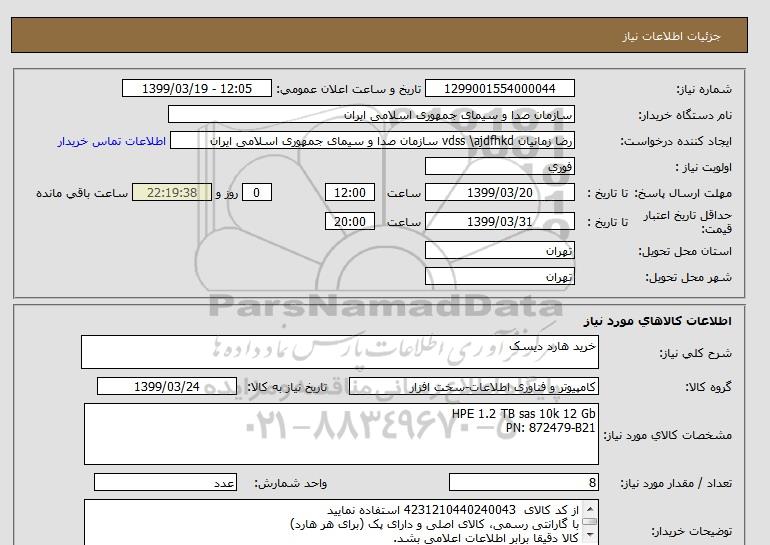Viewport: 770px width, 545px height.
Task: Select the label حداقل تاریخ اعتبار قیمت
Action: (687, 222)
